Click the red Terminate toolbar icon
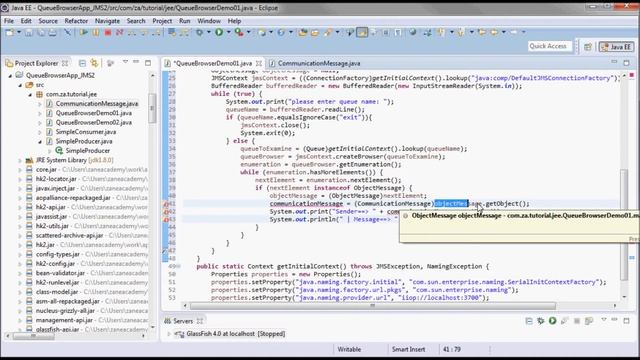This screenshot has height=360, width=640. 108,32
